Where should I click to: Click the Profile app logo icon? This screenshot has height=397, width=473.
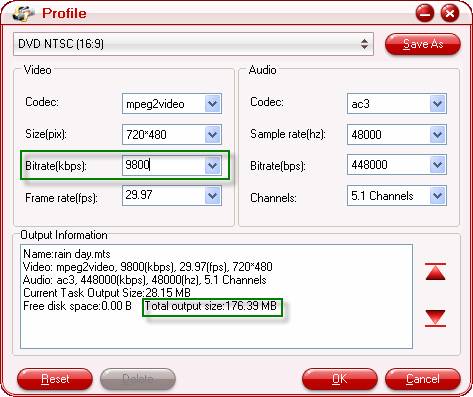pyautogui.click(x=23, y=13)
